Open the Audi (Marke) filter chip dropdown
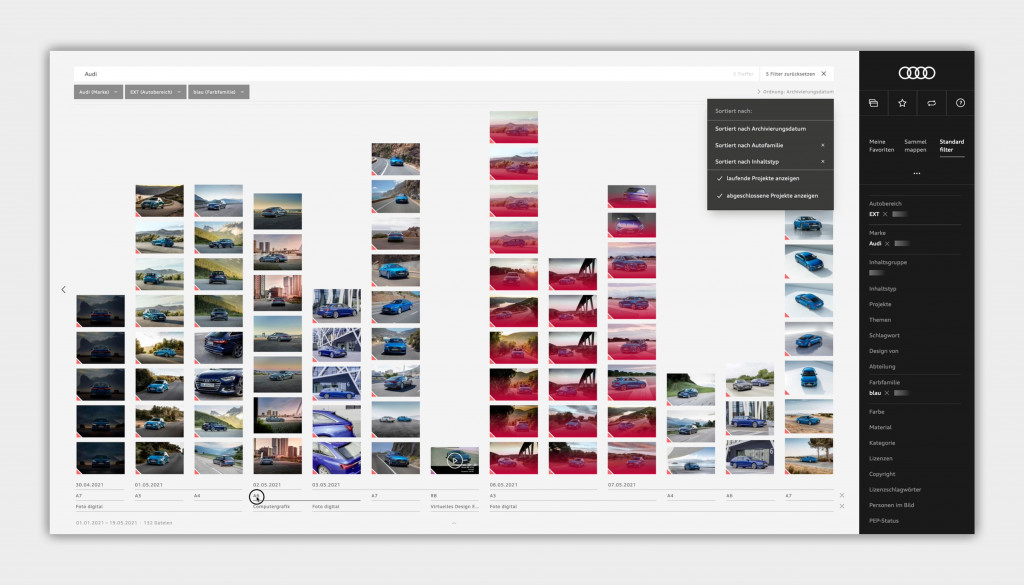The height and width of the screenshot is (585, 1024). pos(119,91)
